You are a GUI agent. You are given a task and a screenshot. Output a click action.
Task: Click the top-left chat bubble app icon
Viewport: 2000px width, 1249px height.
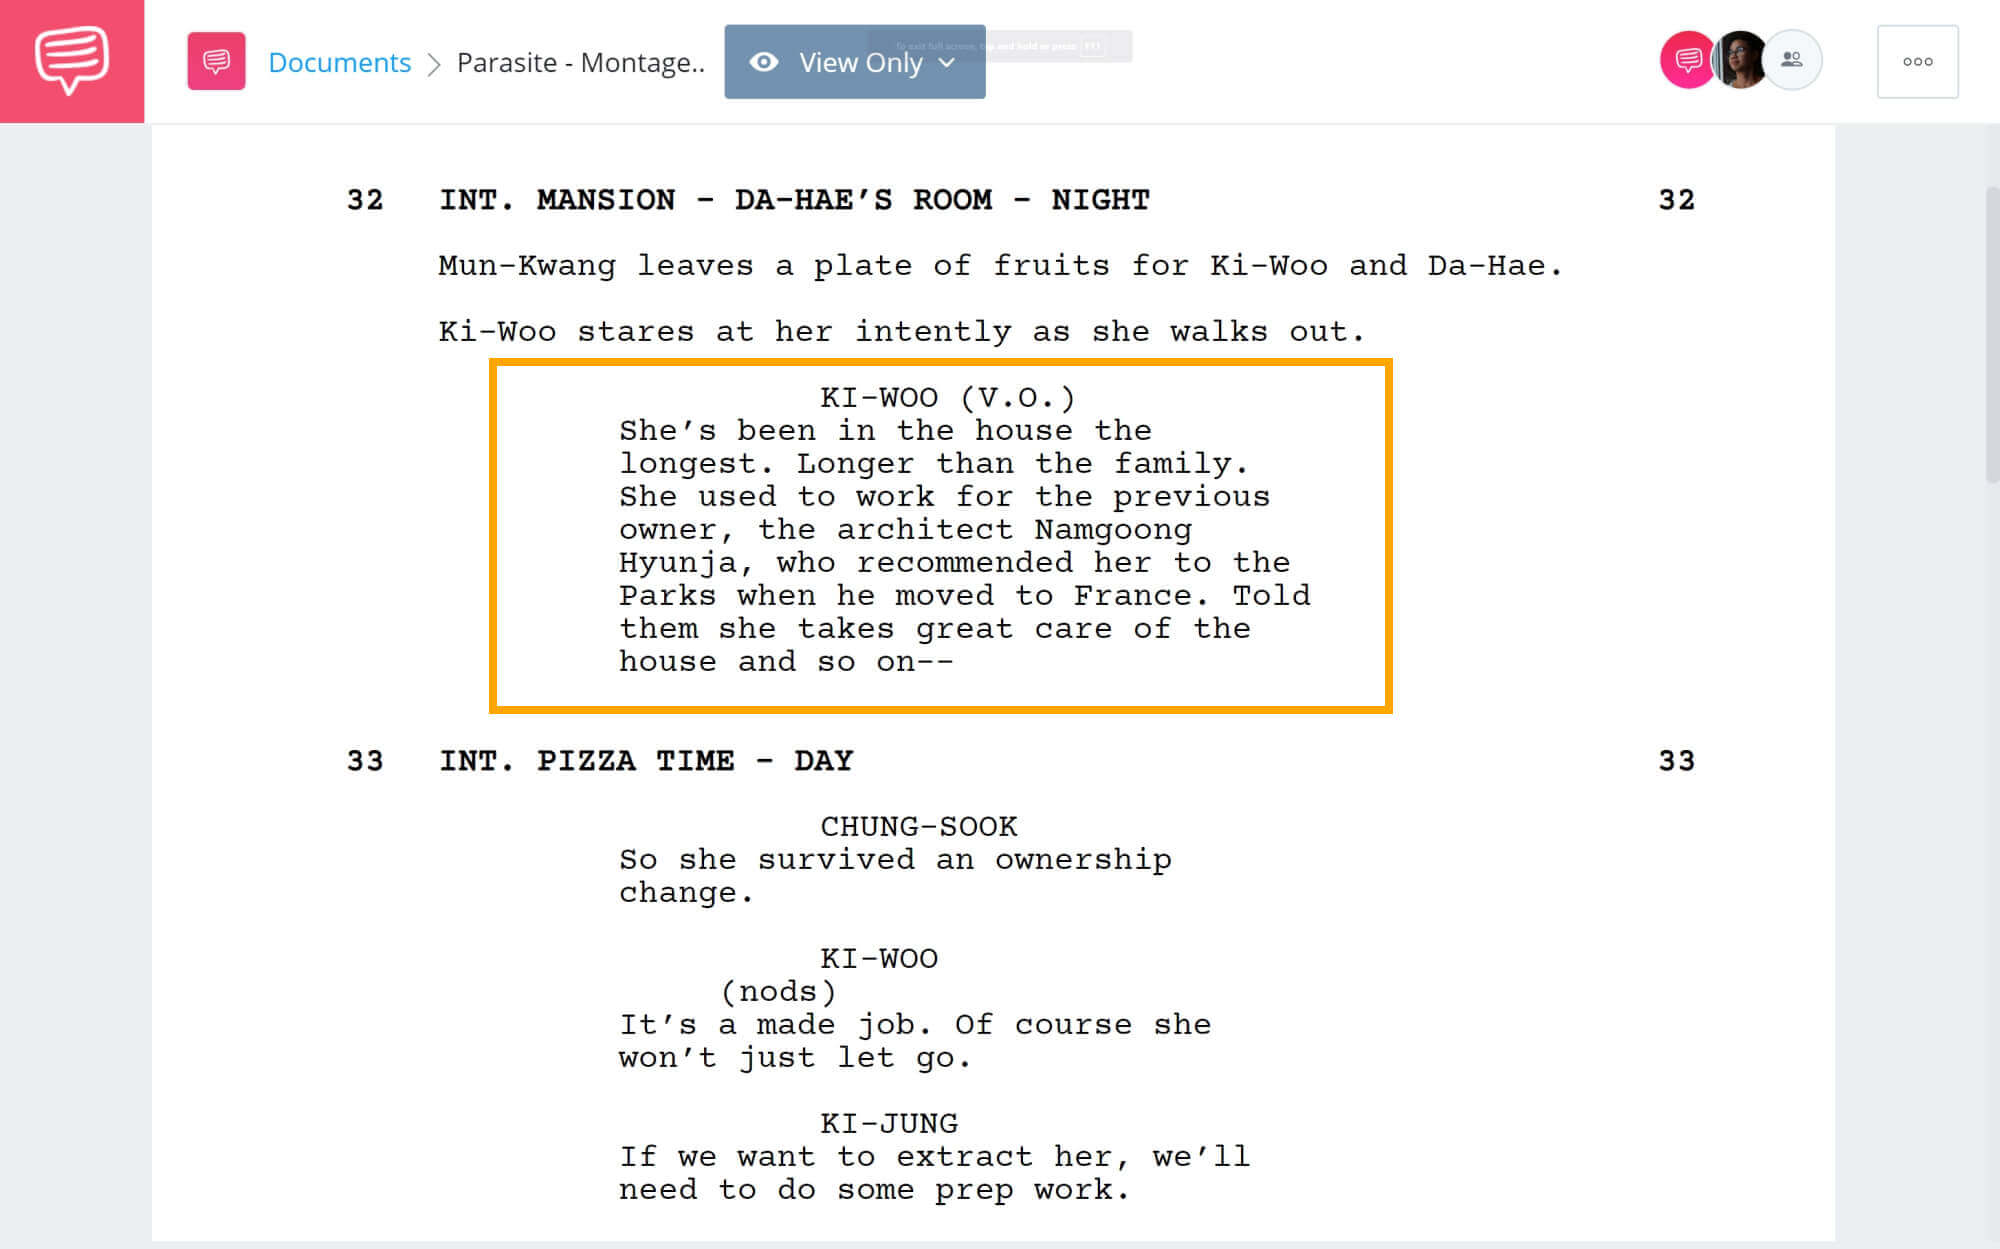[72, 60]
